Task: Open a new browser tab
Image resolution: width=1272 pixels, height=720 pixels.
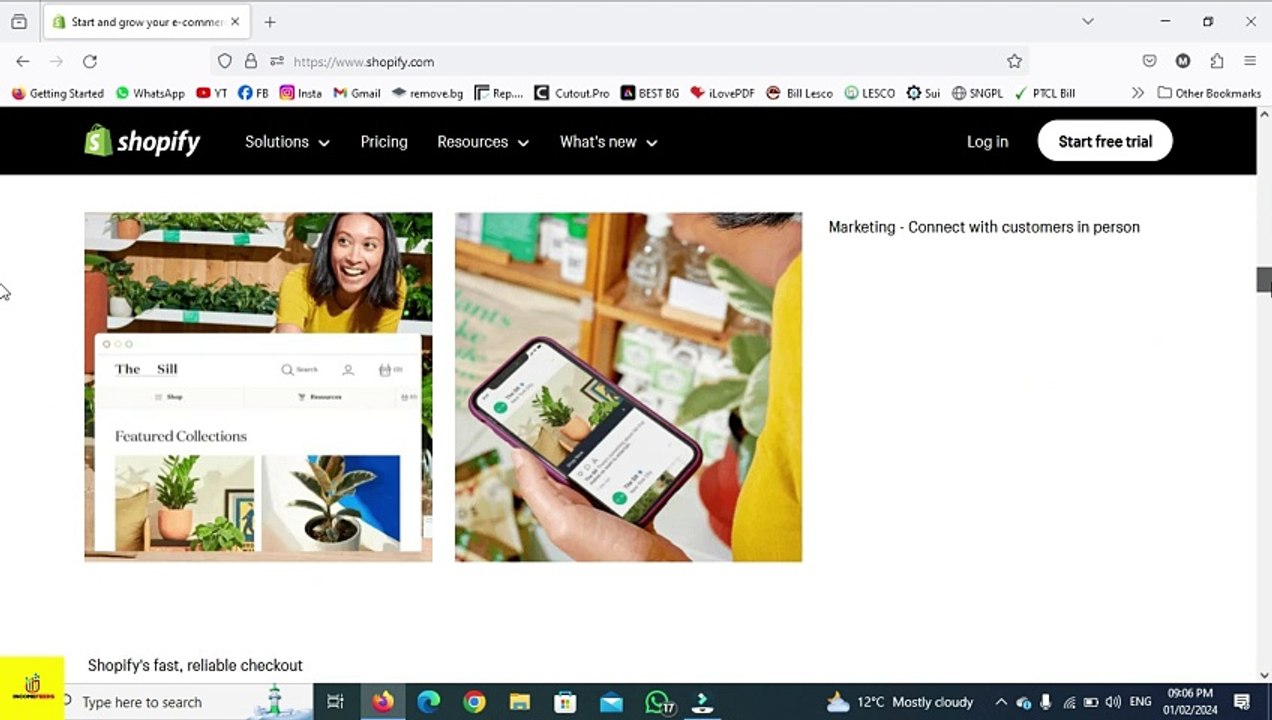Action: click(x=270, y=21)
